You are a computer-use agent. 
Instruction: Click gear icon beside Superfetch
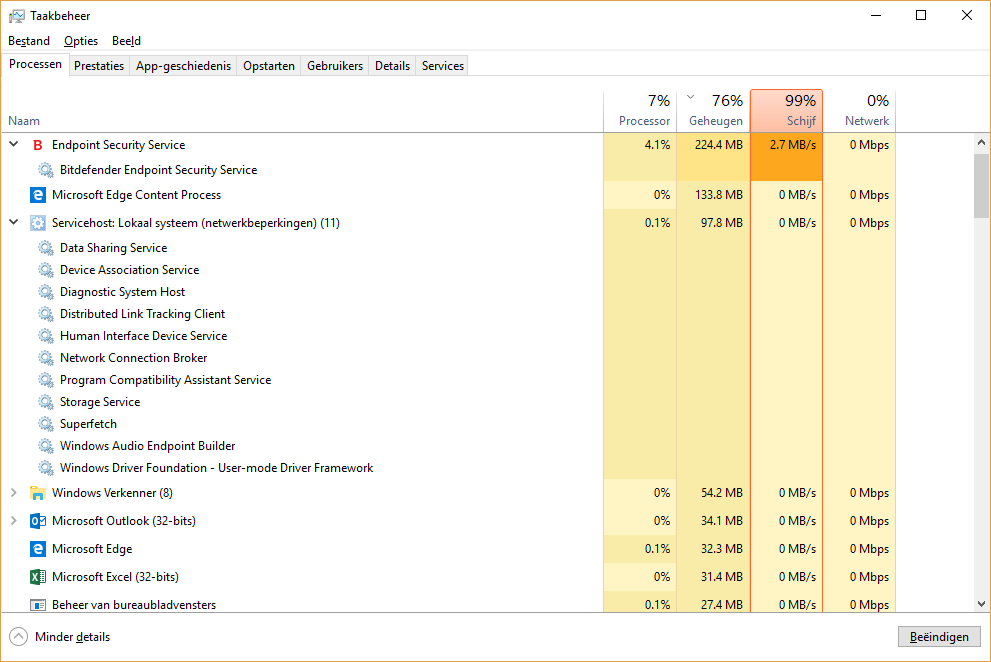pos(46,424)
